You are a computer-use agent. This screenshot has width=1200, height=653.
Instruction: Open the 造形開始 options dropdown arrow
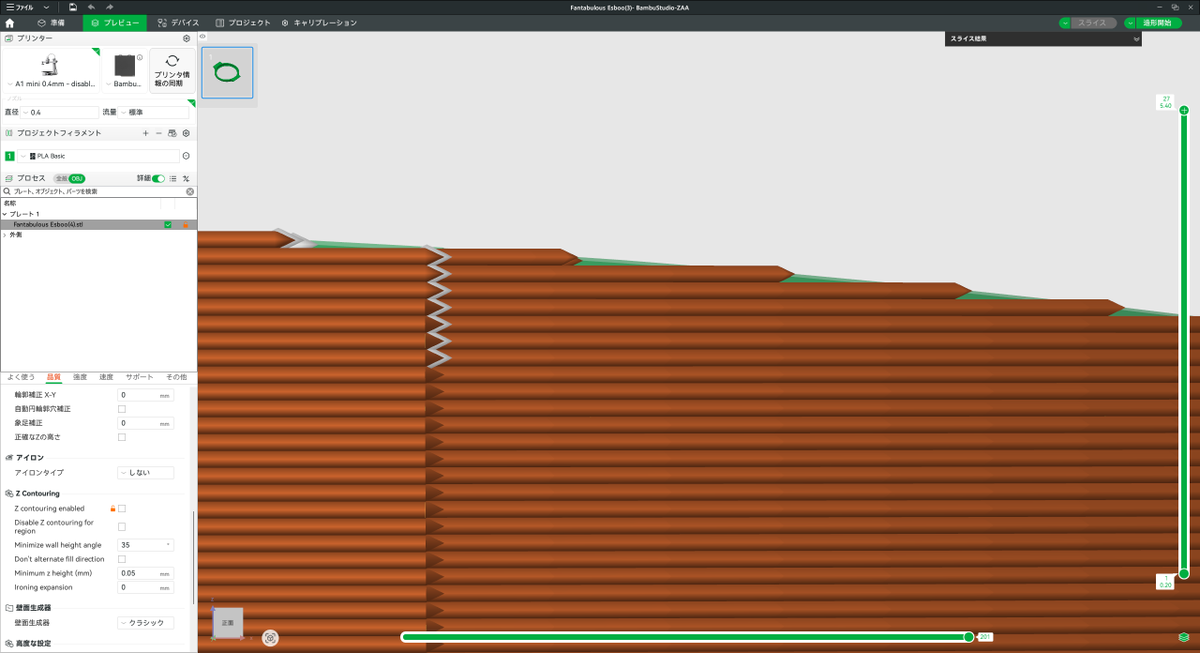click(x=1130, y=22)
